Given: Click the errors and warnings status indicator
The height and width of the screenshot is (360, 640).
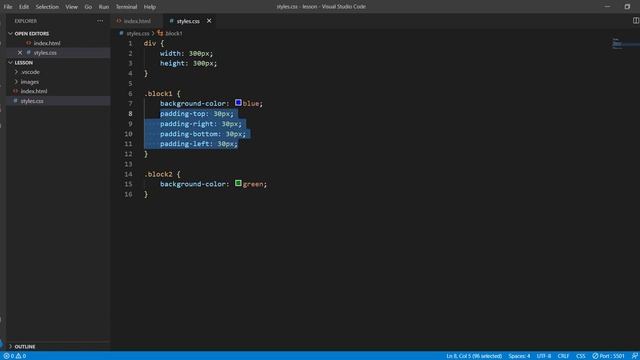Looking at the screenshot, I should [x=15, y=356].
